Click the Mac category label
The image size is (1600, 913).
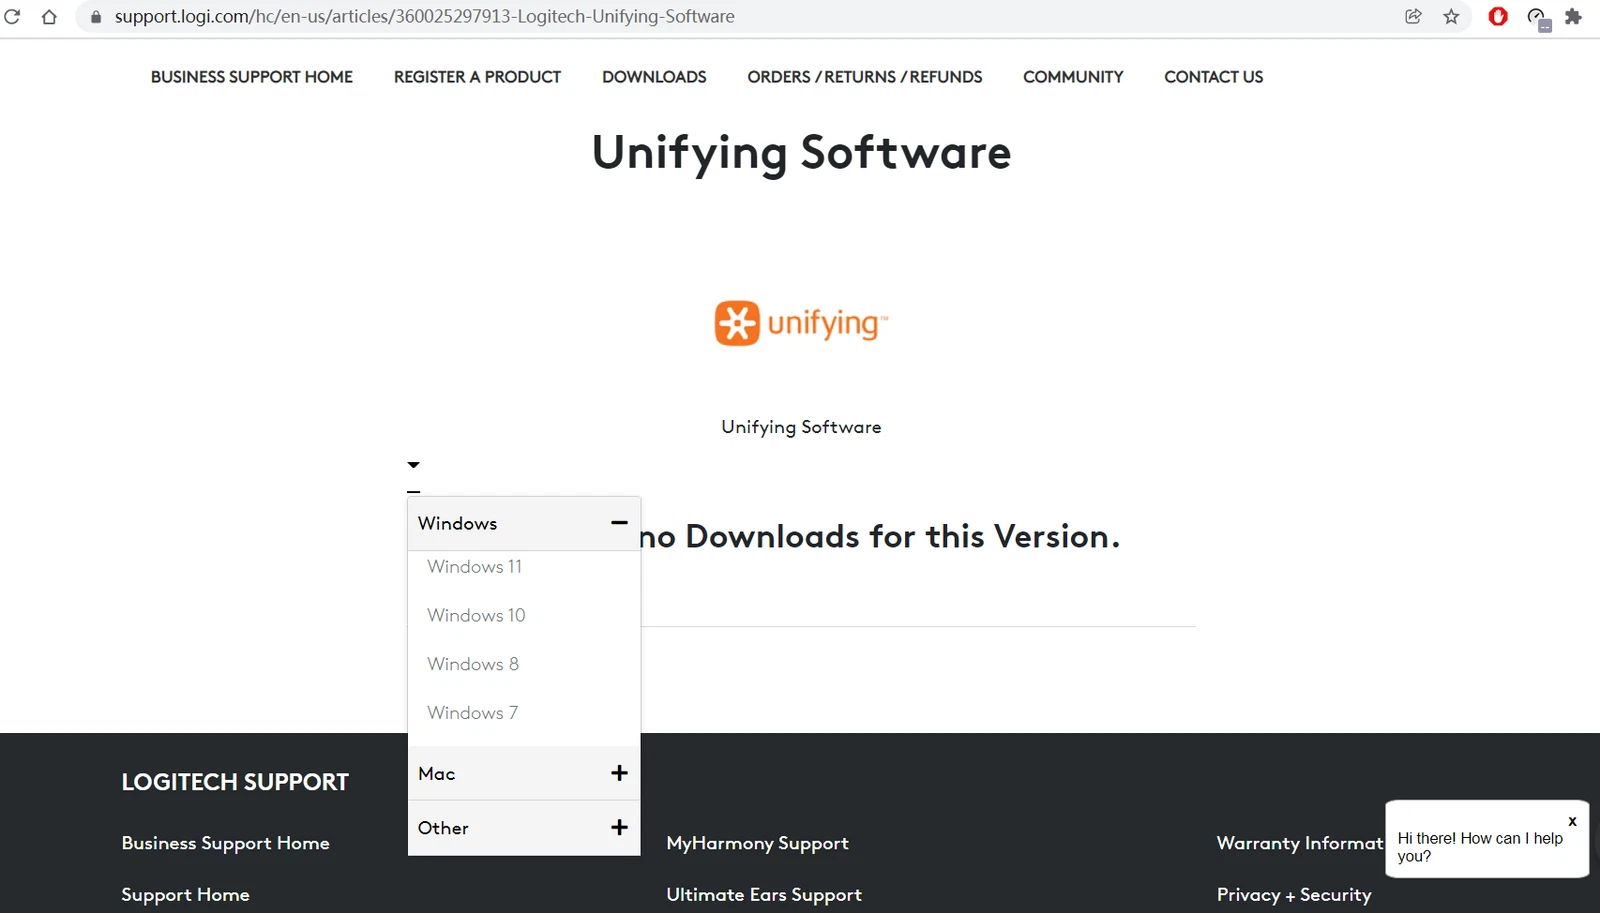(436, 774)
